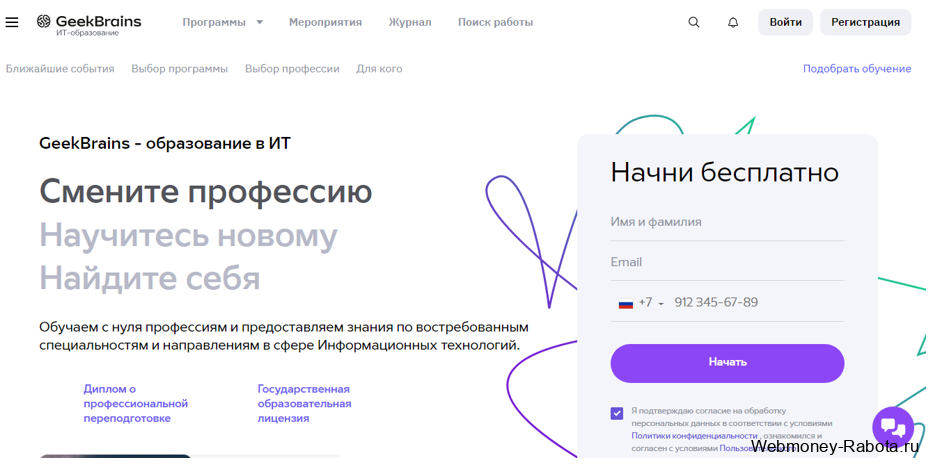928x464 pixels.
Task: Open Государственная образовательная лицензия link
Action: pos(304,404)
